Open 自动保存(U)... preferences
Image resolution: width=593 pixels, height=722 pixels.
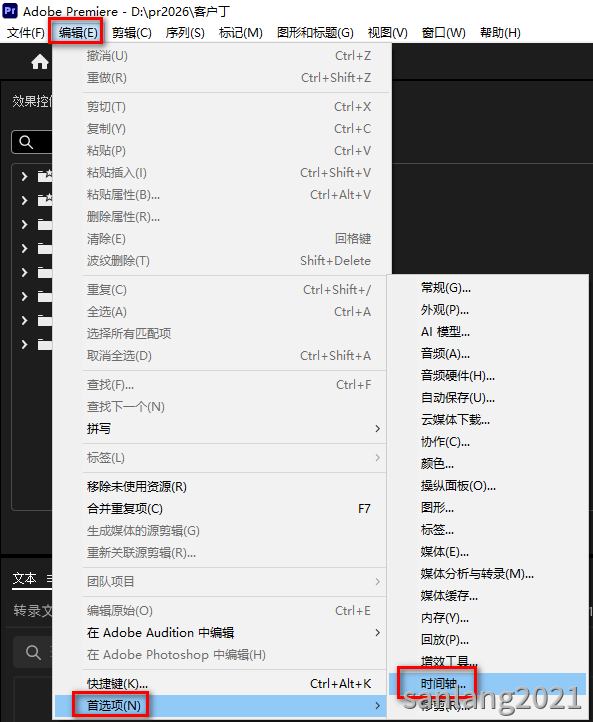[488, 398]
